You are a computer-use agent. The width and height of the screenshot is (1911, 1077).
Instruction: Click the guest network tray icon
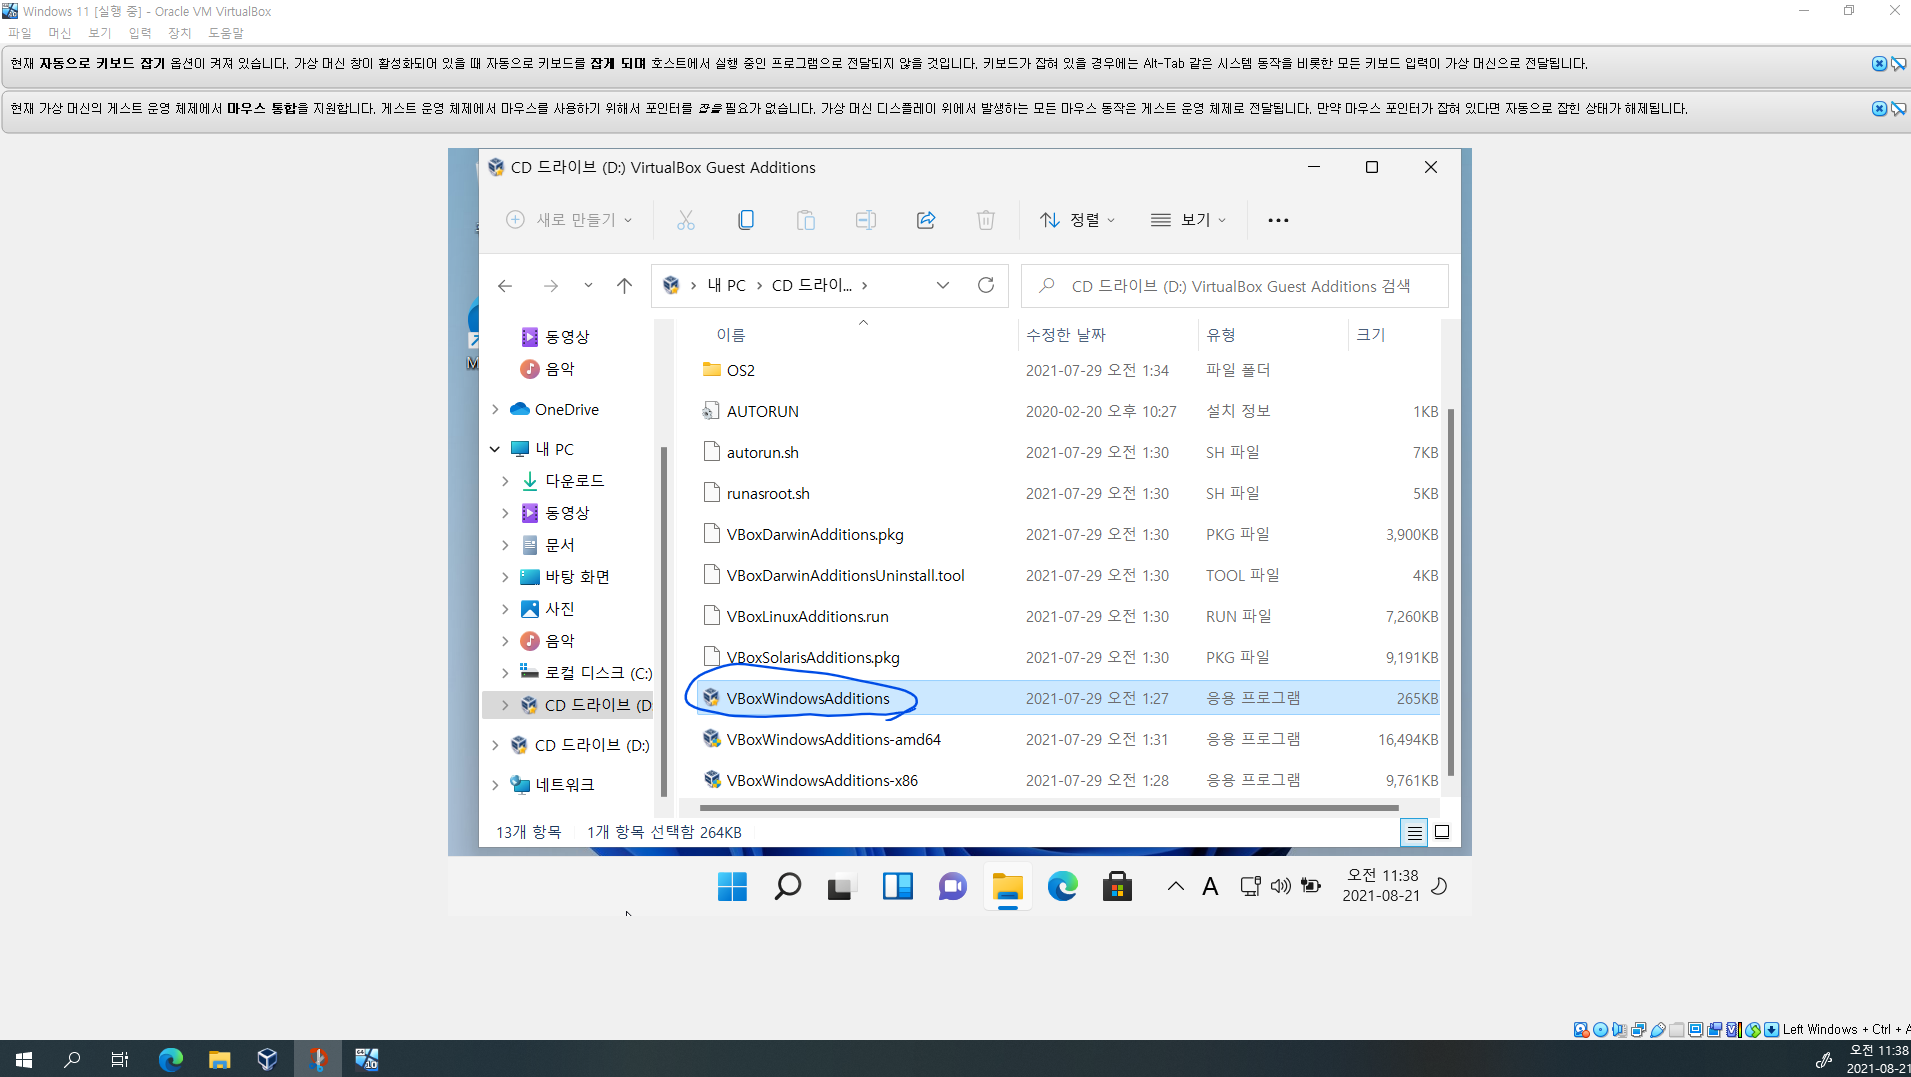point(1250,886)
